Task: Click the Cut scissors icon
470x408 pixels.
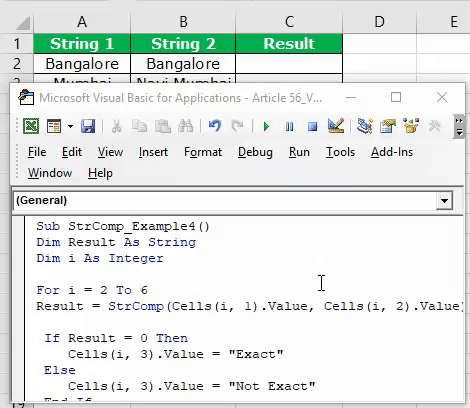Action: 116,126
